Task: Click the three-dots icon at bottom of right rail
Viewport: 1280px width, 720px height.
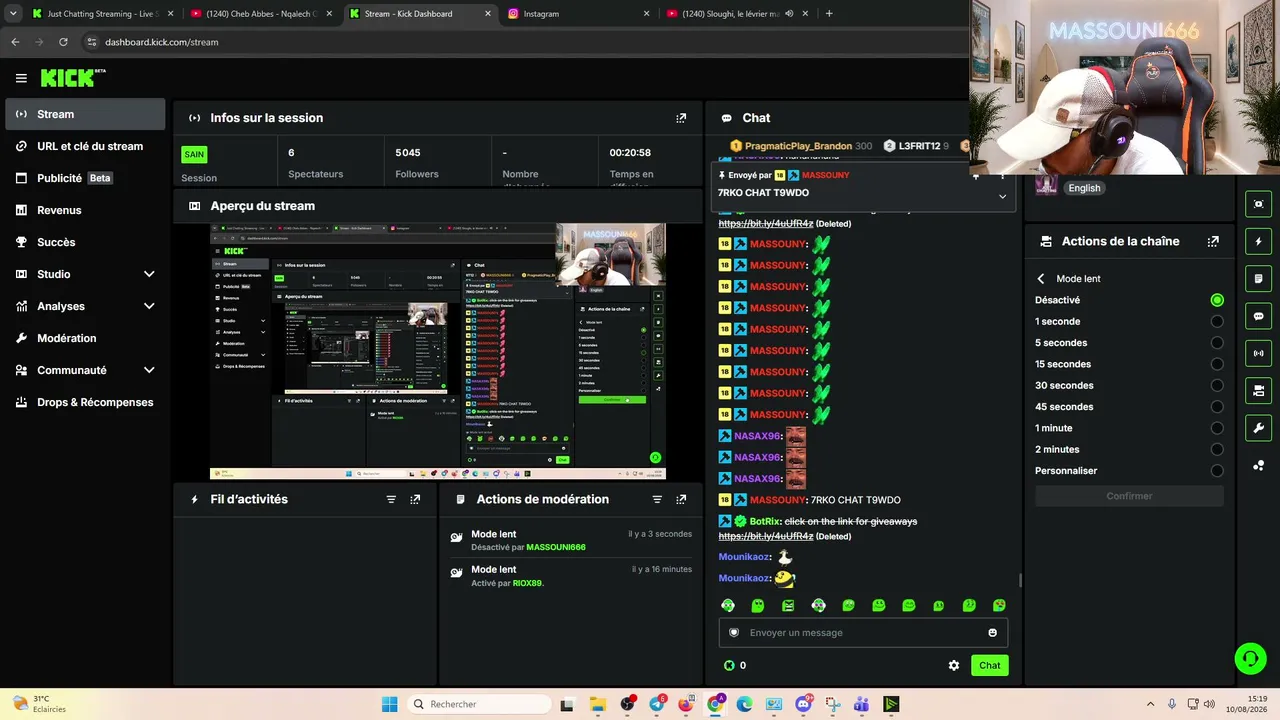Action: [1258, 465]
